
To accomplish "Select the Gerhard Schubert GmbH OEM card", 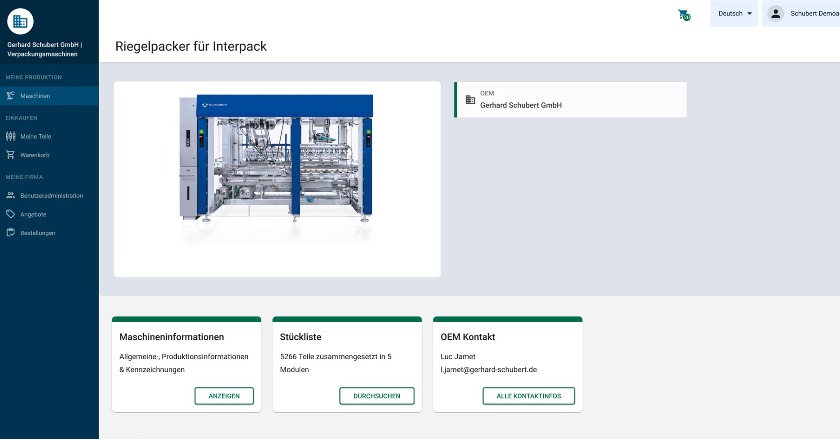I will tap(570, 100).
